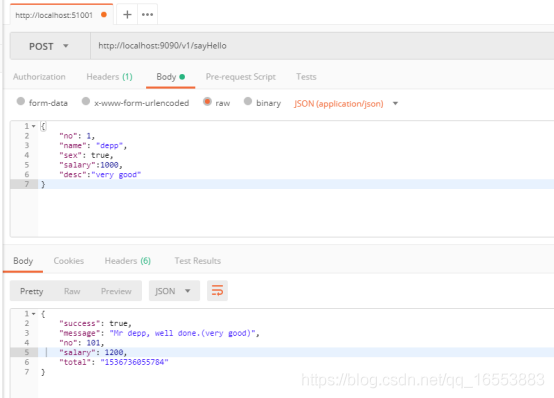Switch response view to Preview
554x398 pixels.
pyautogui.click(x=116, y=291)
